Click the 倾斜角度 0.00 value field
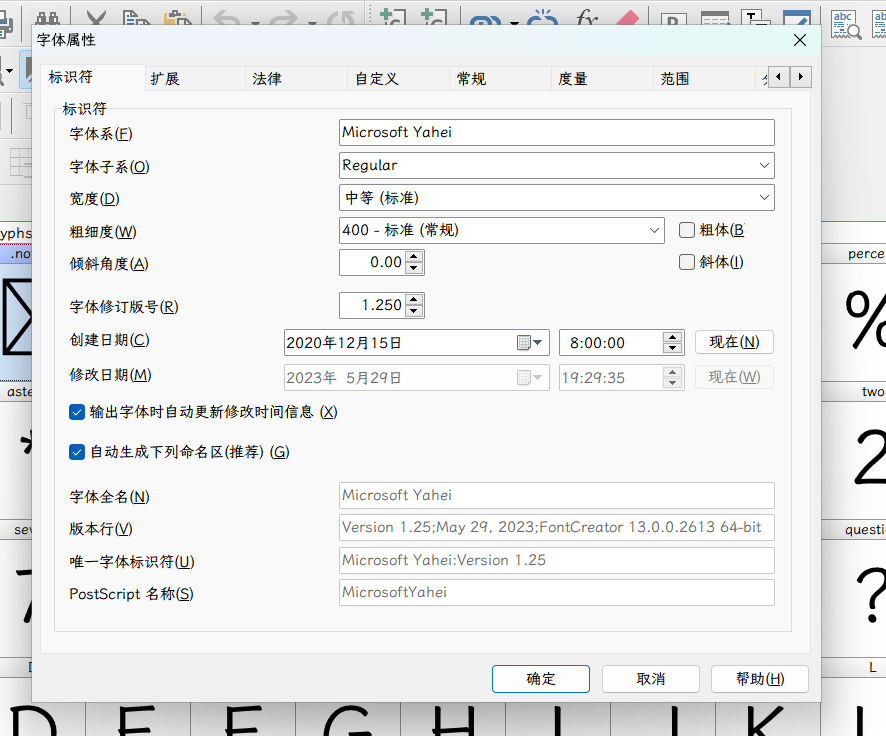 tap(373, 263)
